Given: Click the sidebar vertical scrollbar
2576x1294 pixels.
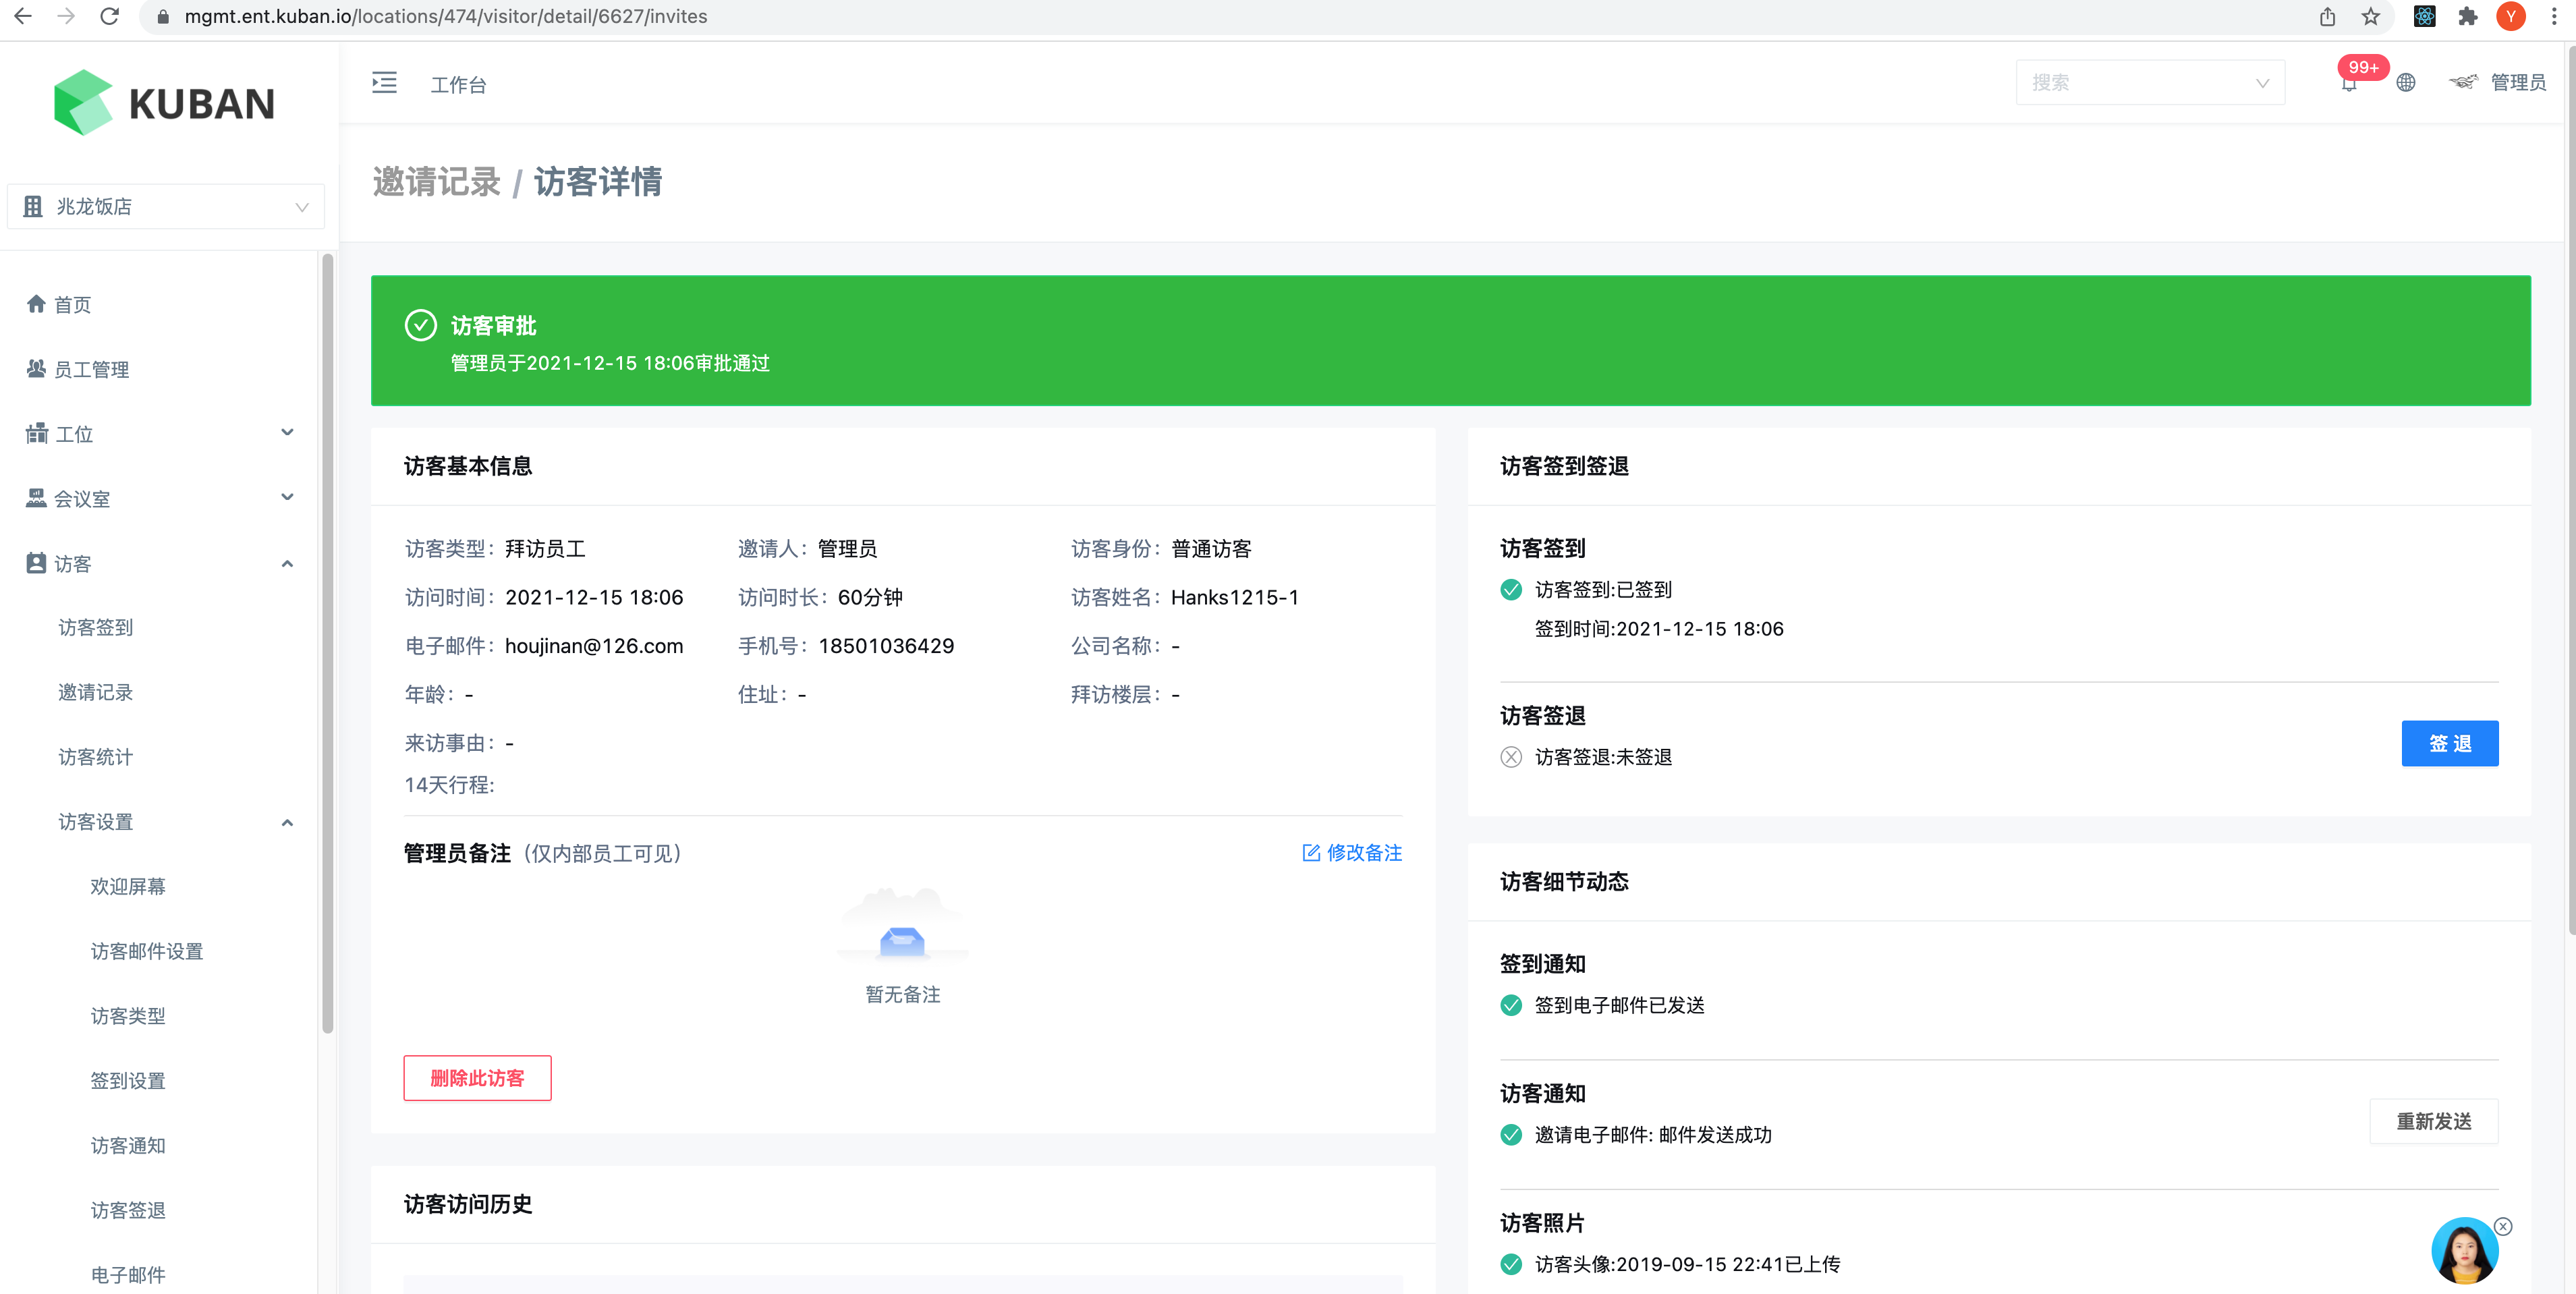Looking at the screenshot, I should point(327,644).
